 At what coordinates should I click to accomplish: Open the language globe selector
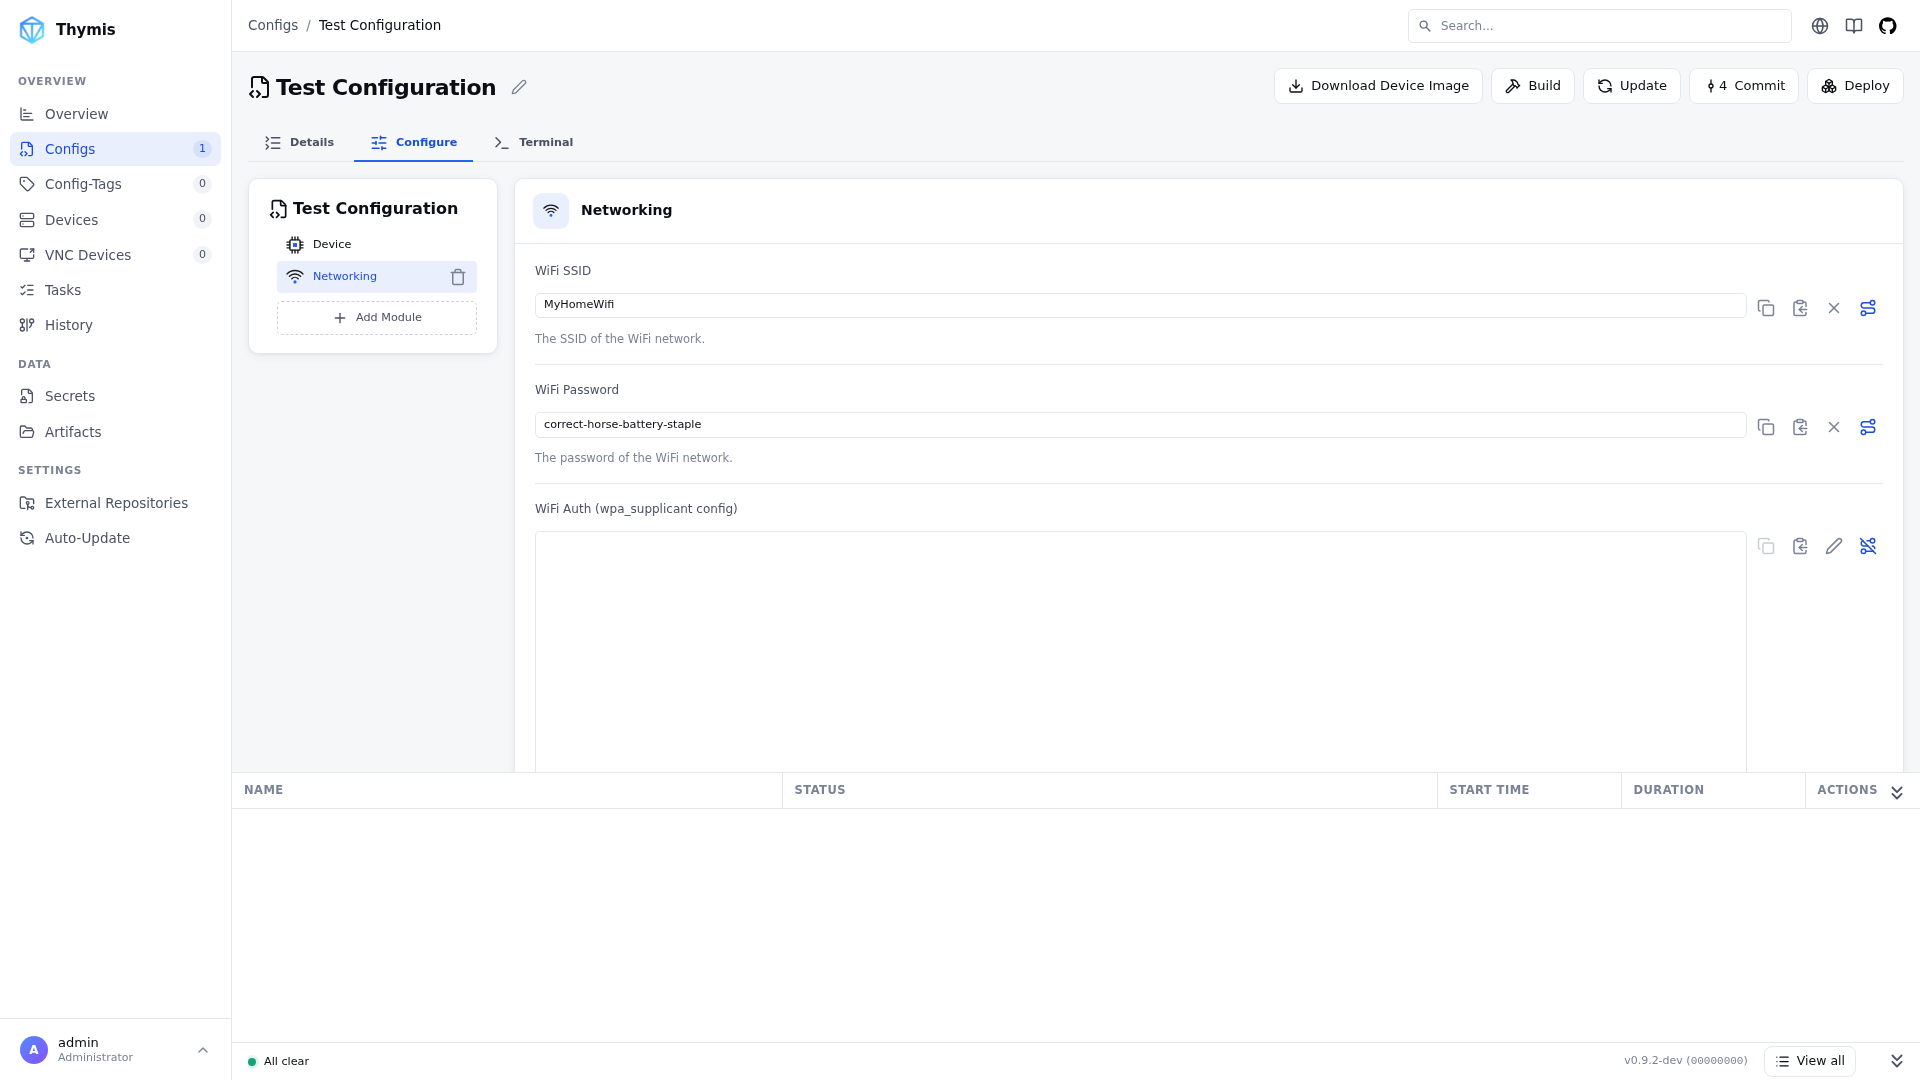[x=1820, y=26]
